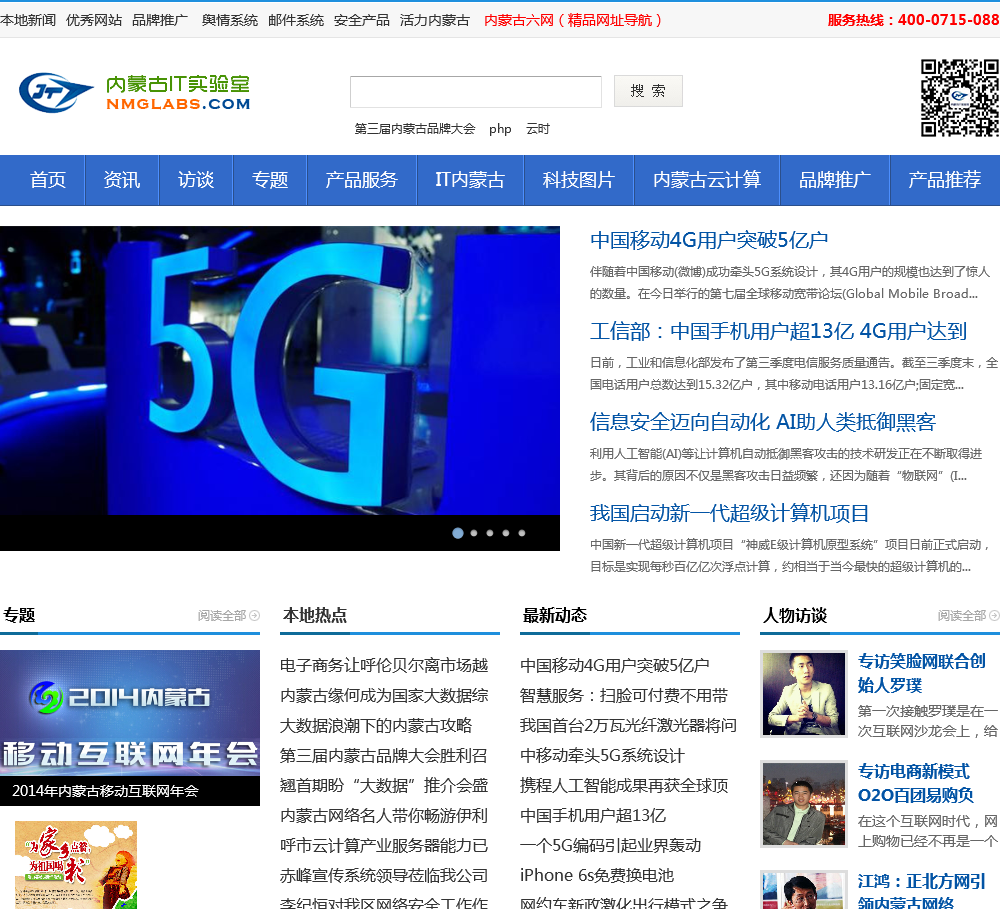Open headline 信息安全迈向自动化 AI助人类抵御黑客
Image resolution: width=1000 pixels, height=909 pixels.
pyautogui.click(x=763, y=422)
